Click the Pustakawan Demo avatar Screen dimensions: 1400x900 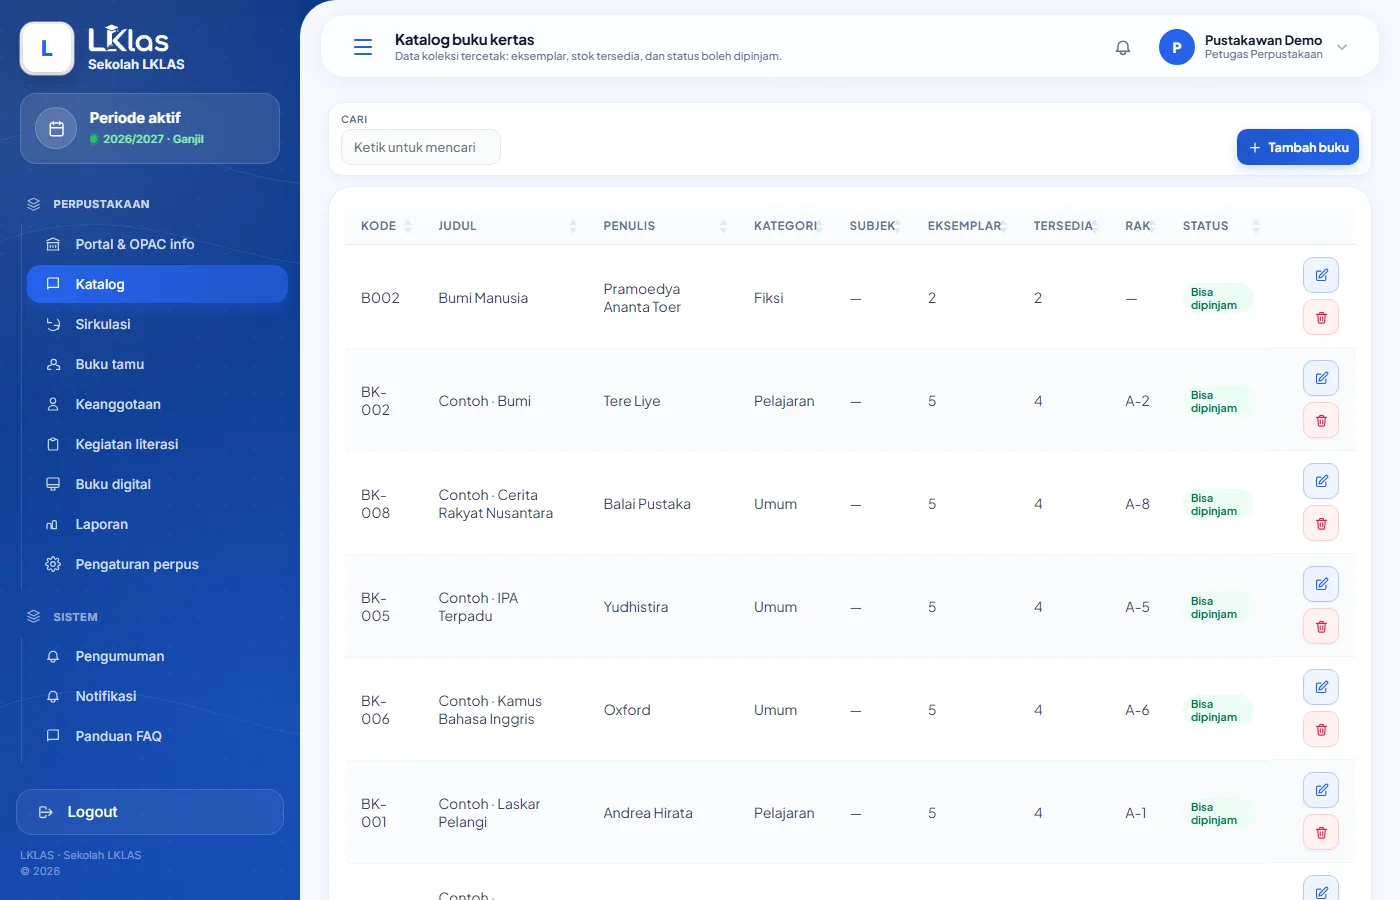[1177, 47]
